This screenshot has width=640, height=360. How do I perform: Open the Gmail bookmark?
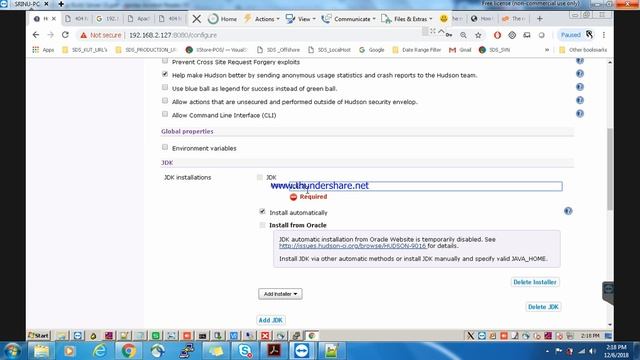(460, 50)
